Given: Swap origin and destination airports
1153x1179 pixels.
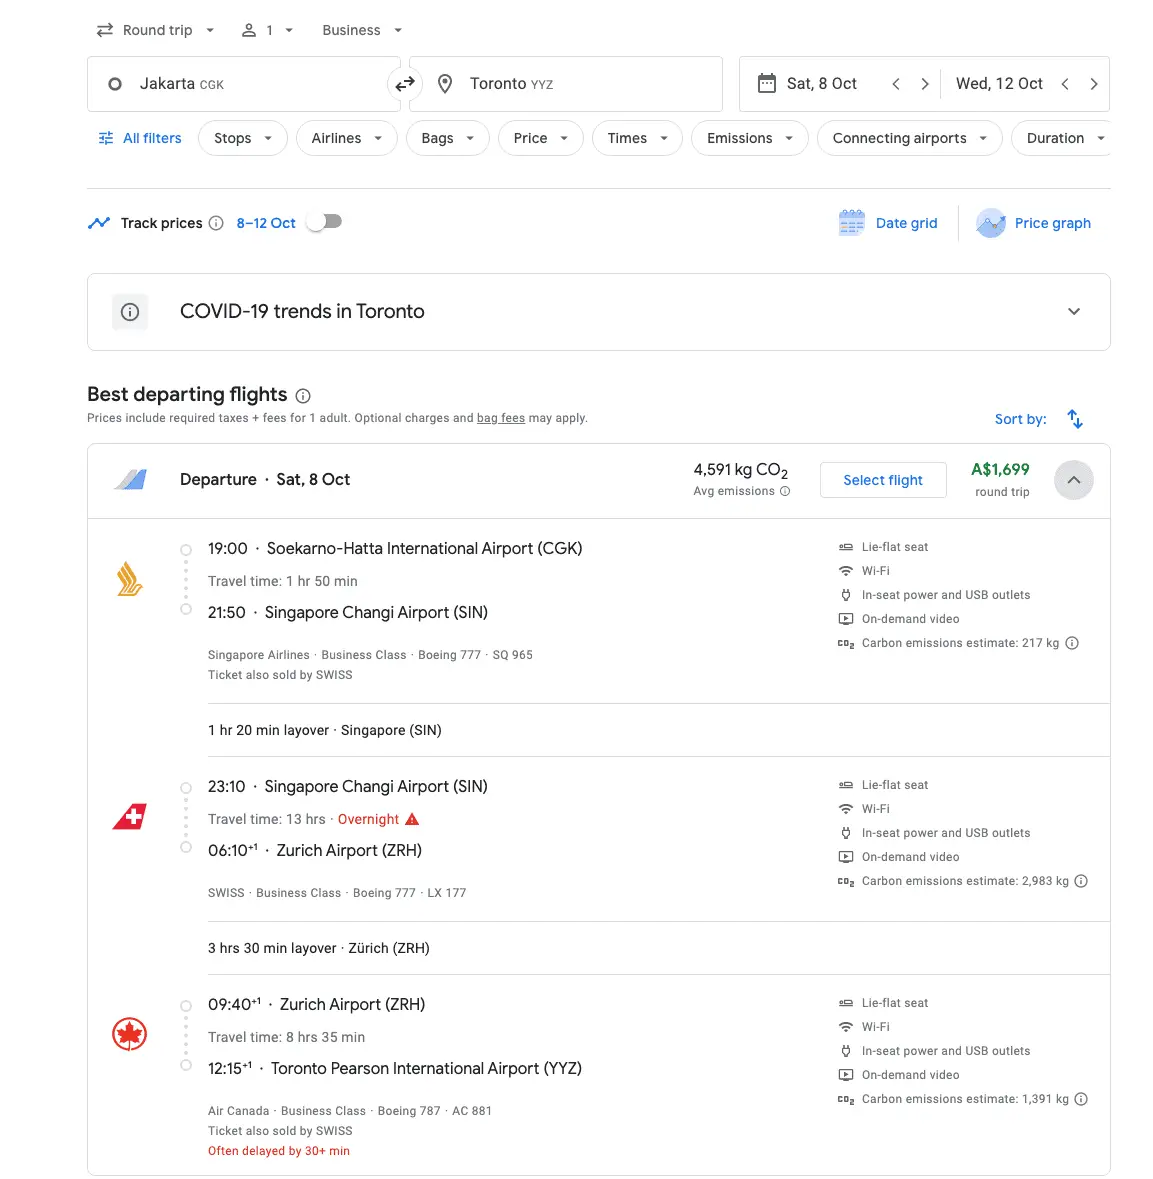Looking at the screenshot, I should (405, 83).
